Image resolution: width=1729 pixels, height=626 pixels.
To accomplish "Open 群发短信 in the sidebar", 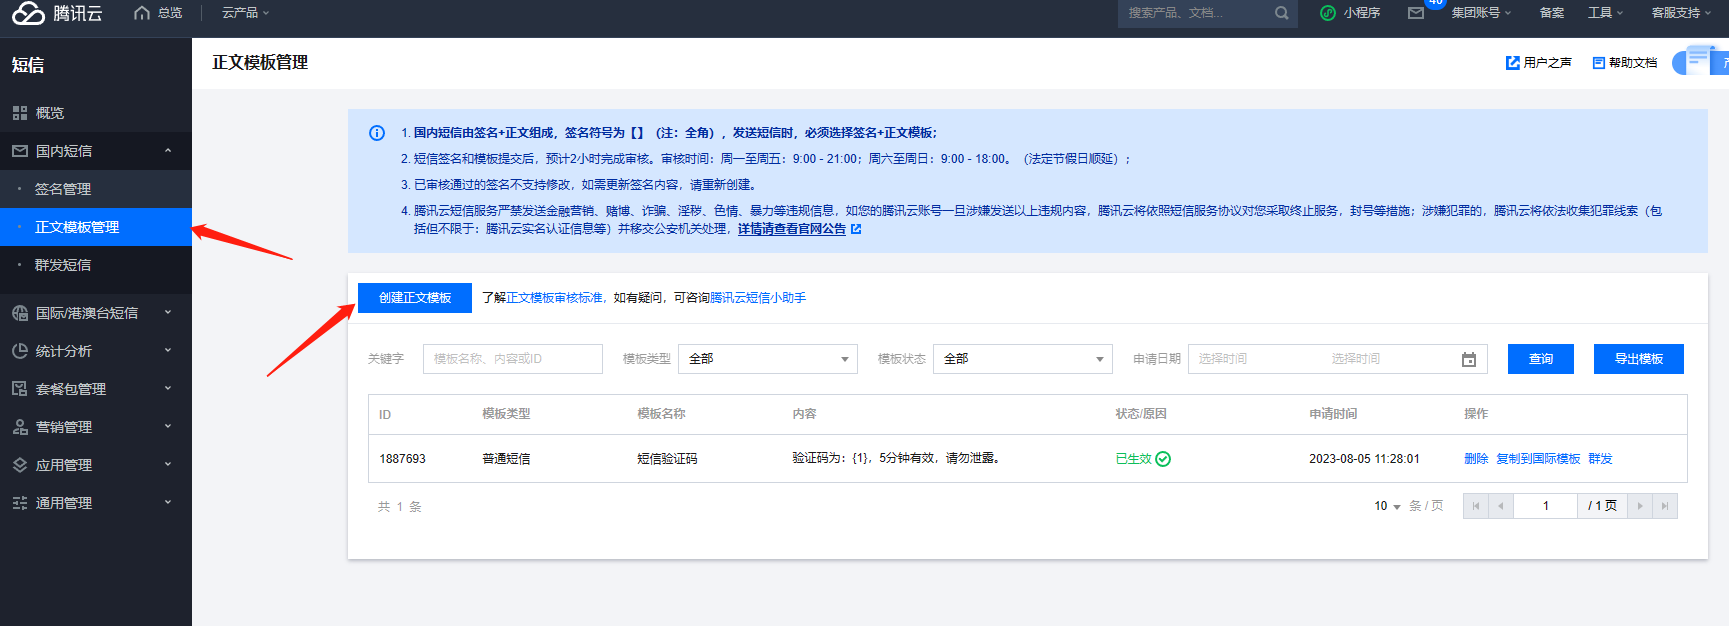I will (x=96, y=265).
